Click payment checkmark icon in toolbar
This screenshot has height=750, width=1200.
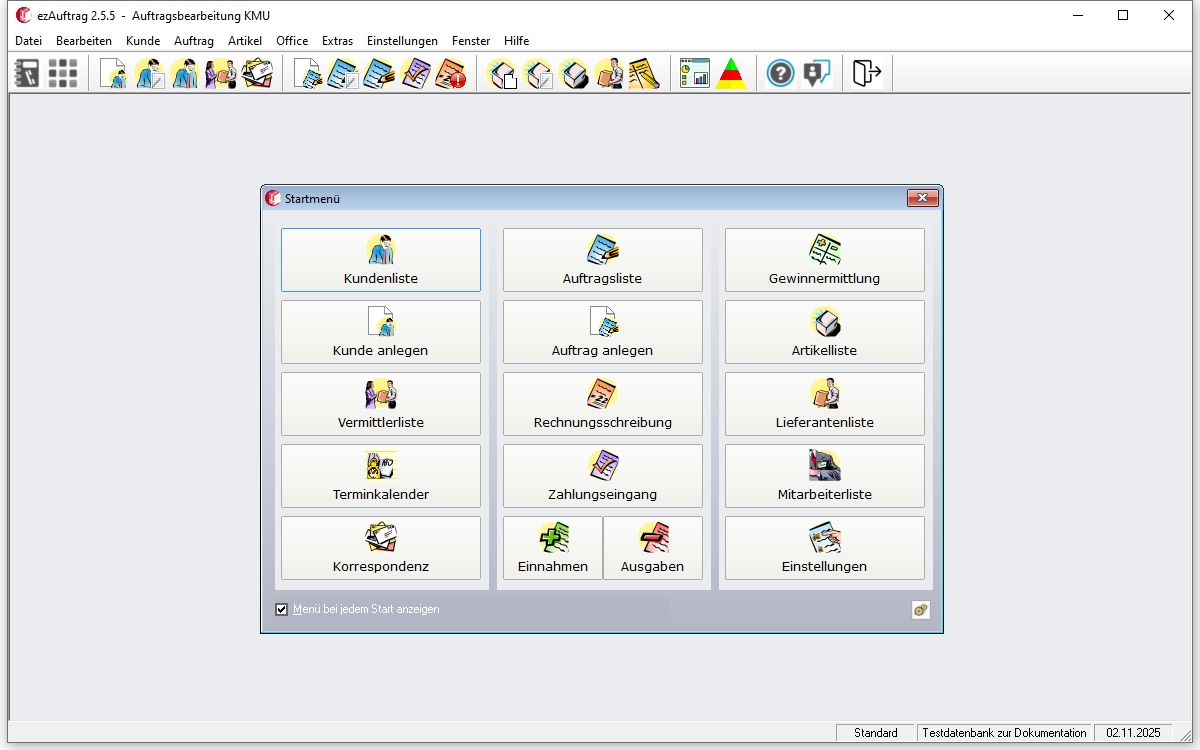415,73
